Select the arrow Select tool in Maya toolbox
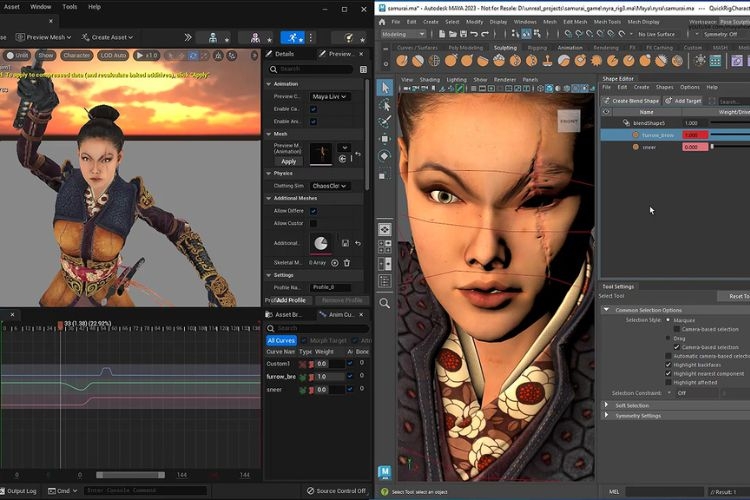Viewport: 750px width, 500px height. (x=385, y=88)
